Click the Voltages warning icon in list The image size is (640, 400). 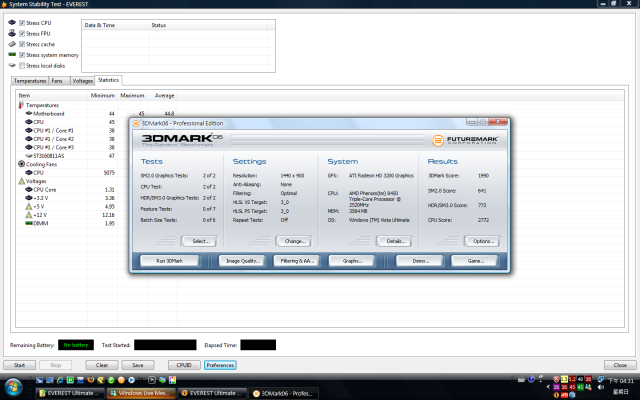coord(22,181)
